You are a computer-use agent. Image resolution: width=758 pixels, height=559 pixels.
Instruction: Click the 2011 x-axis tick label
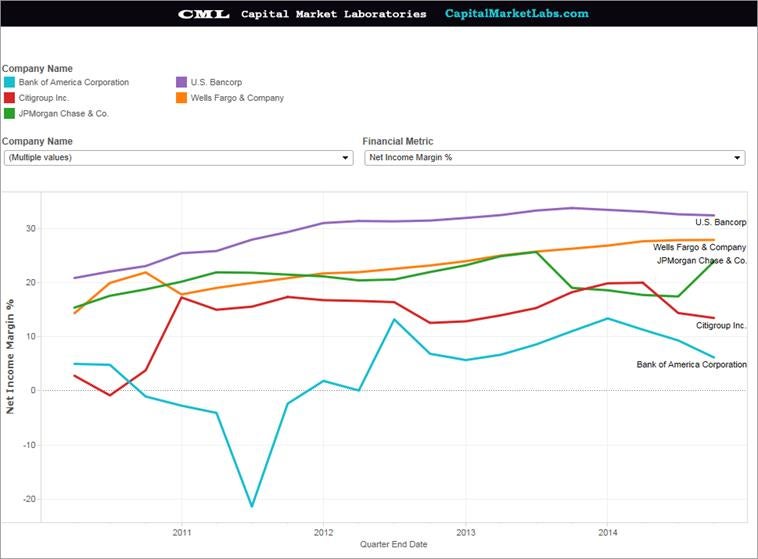(182, 533)
